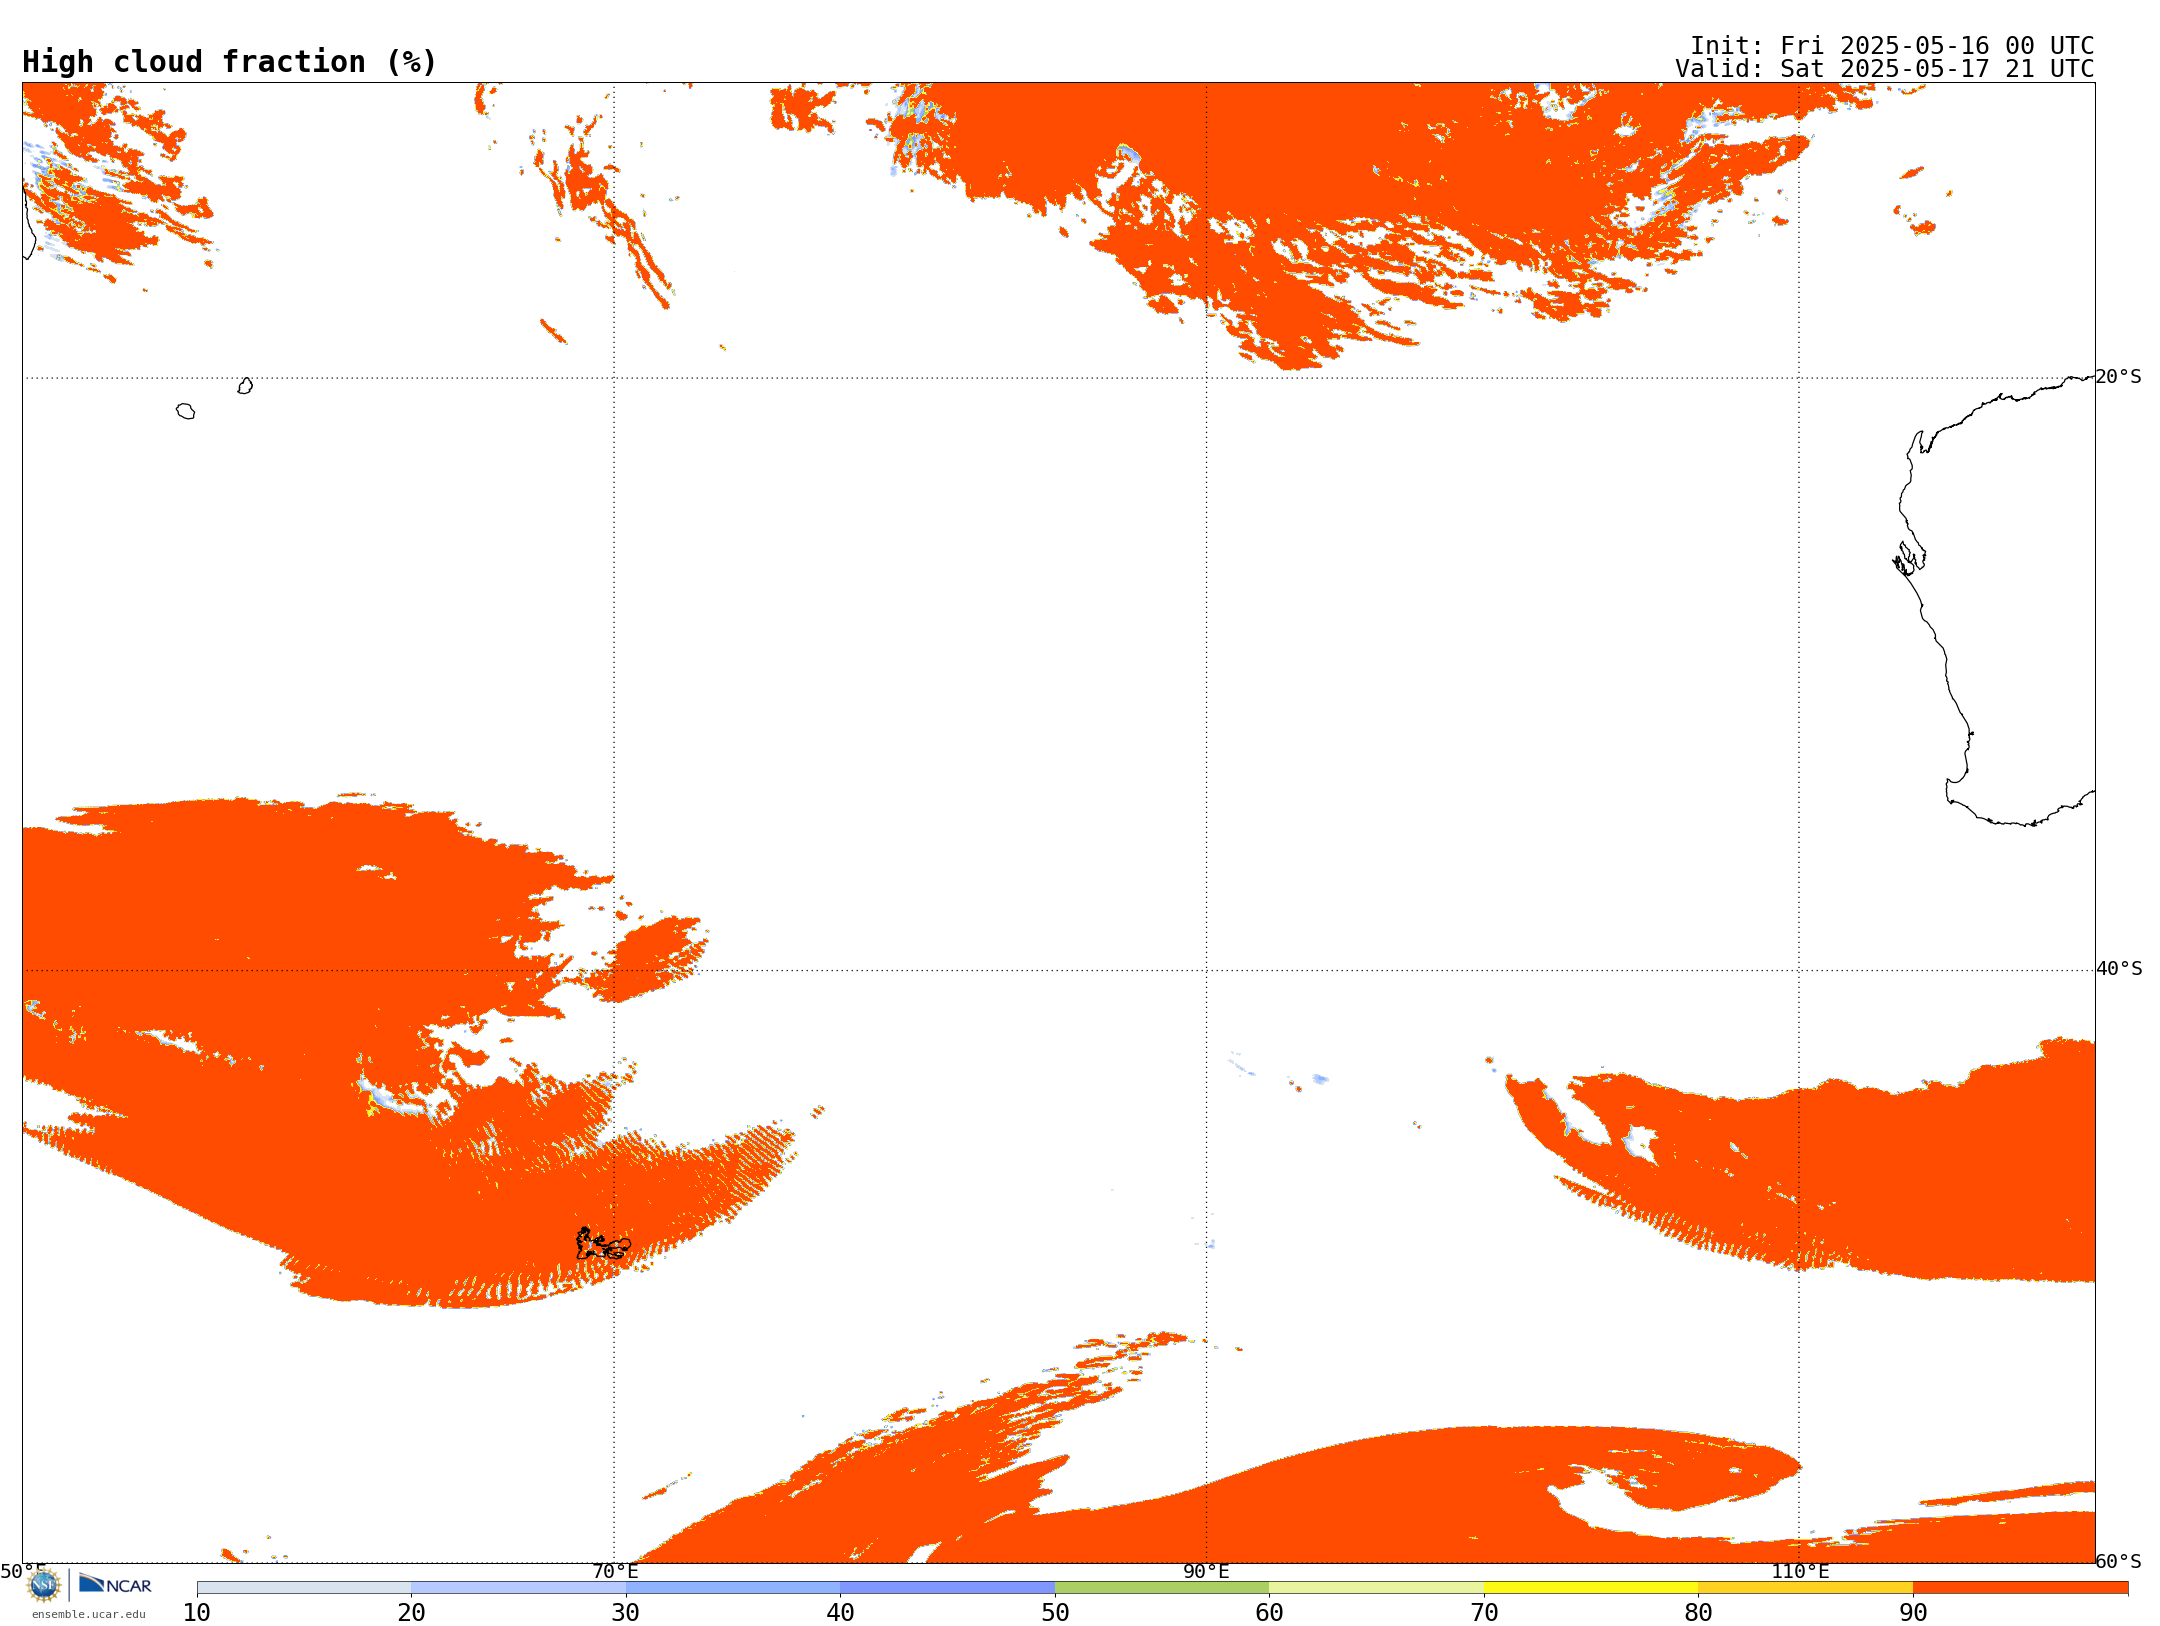Click the blue 30-40 colorbar segment
The width and height of the screenshot is (2160, 1626).
[x=733, y=1588]
